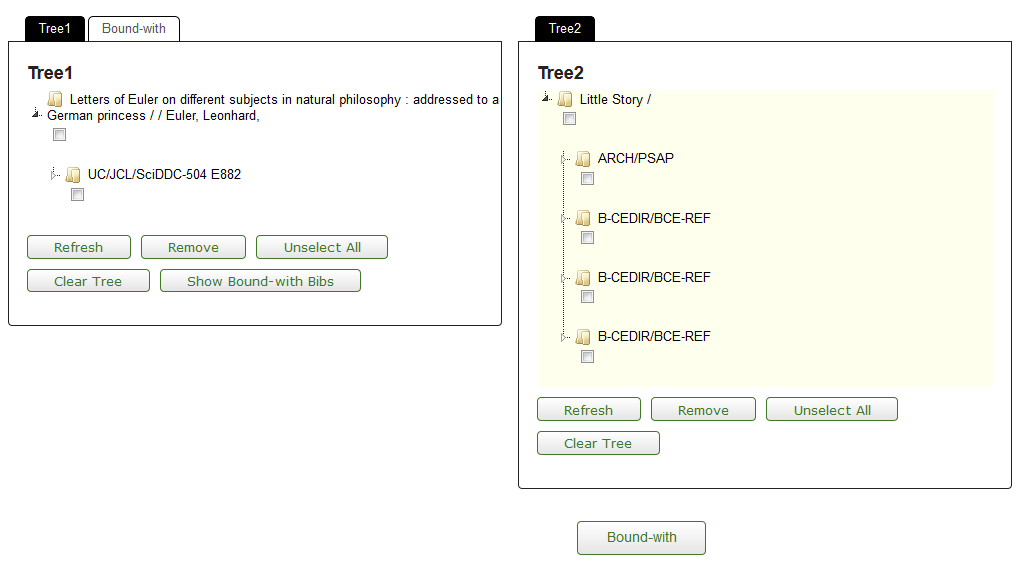Image resolution: width=1021 pixels, height=562 pixels.
Task: Collapse the Little Story tree node
Action: 546,98
